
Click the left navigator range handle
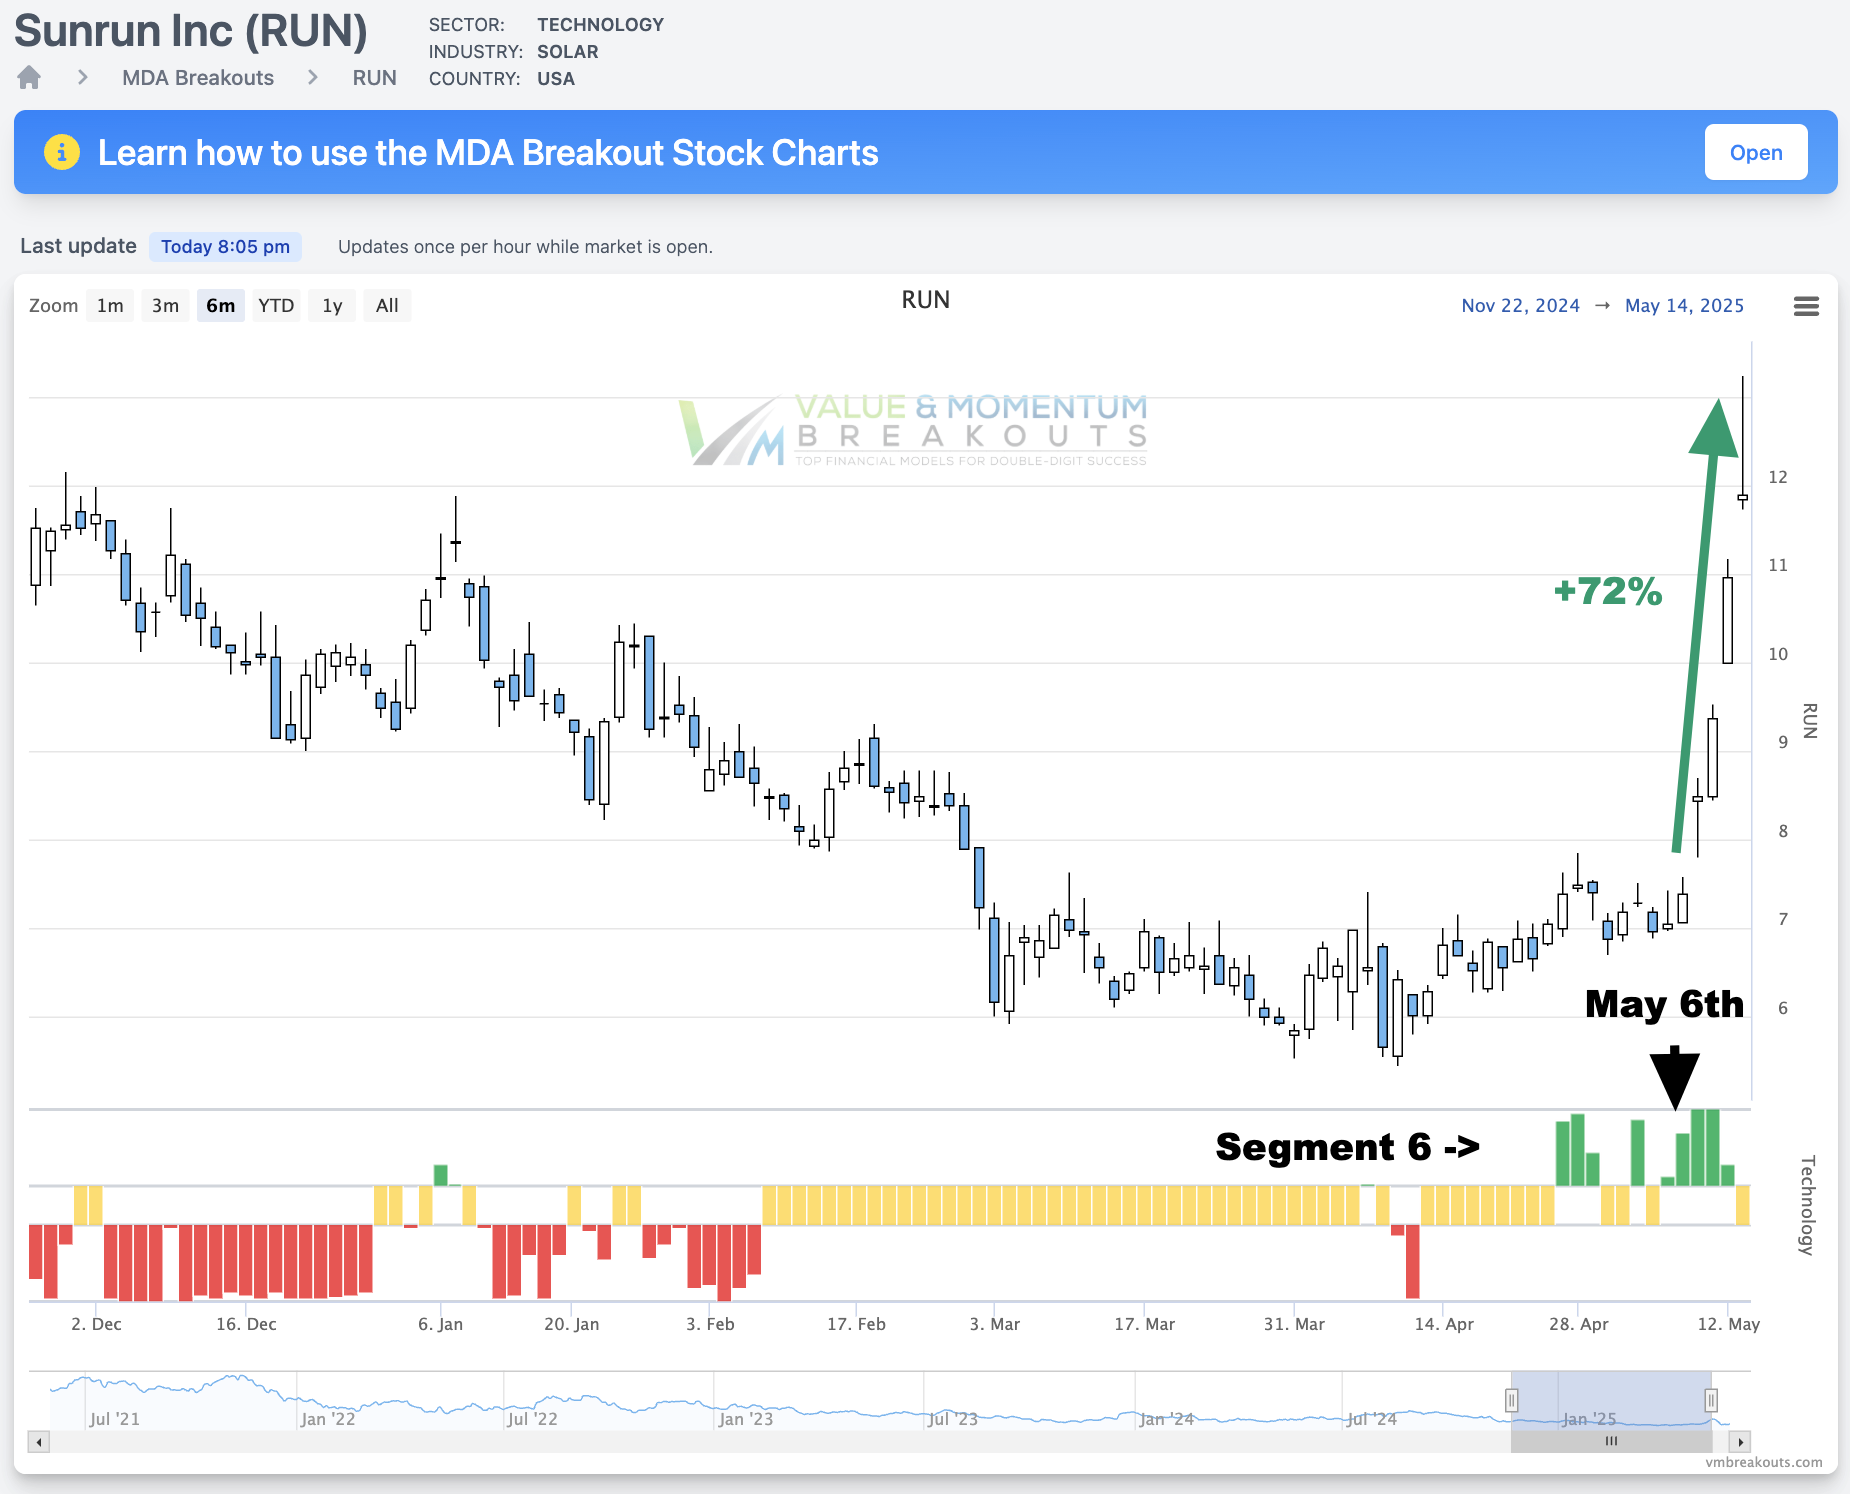coord(1512,1400)
